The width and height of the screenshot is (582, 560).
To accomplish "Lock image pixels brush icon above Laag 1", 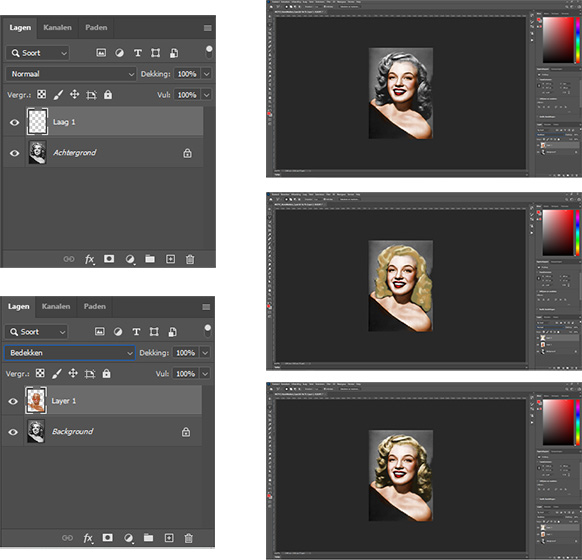I will (x=58, y=95).
